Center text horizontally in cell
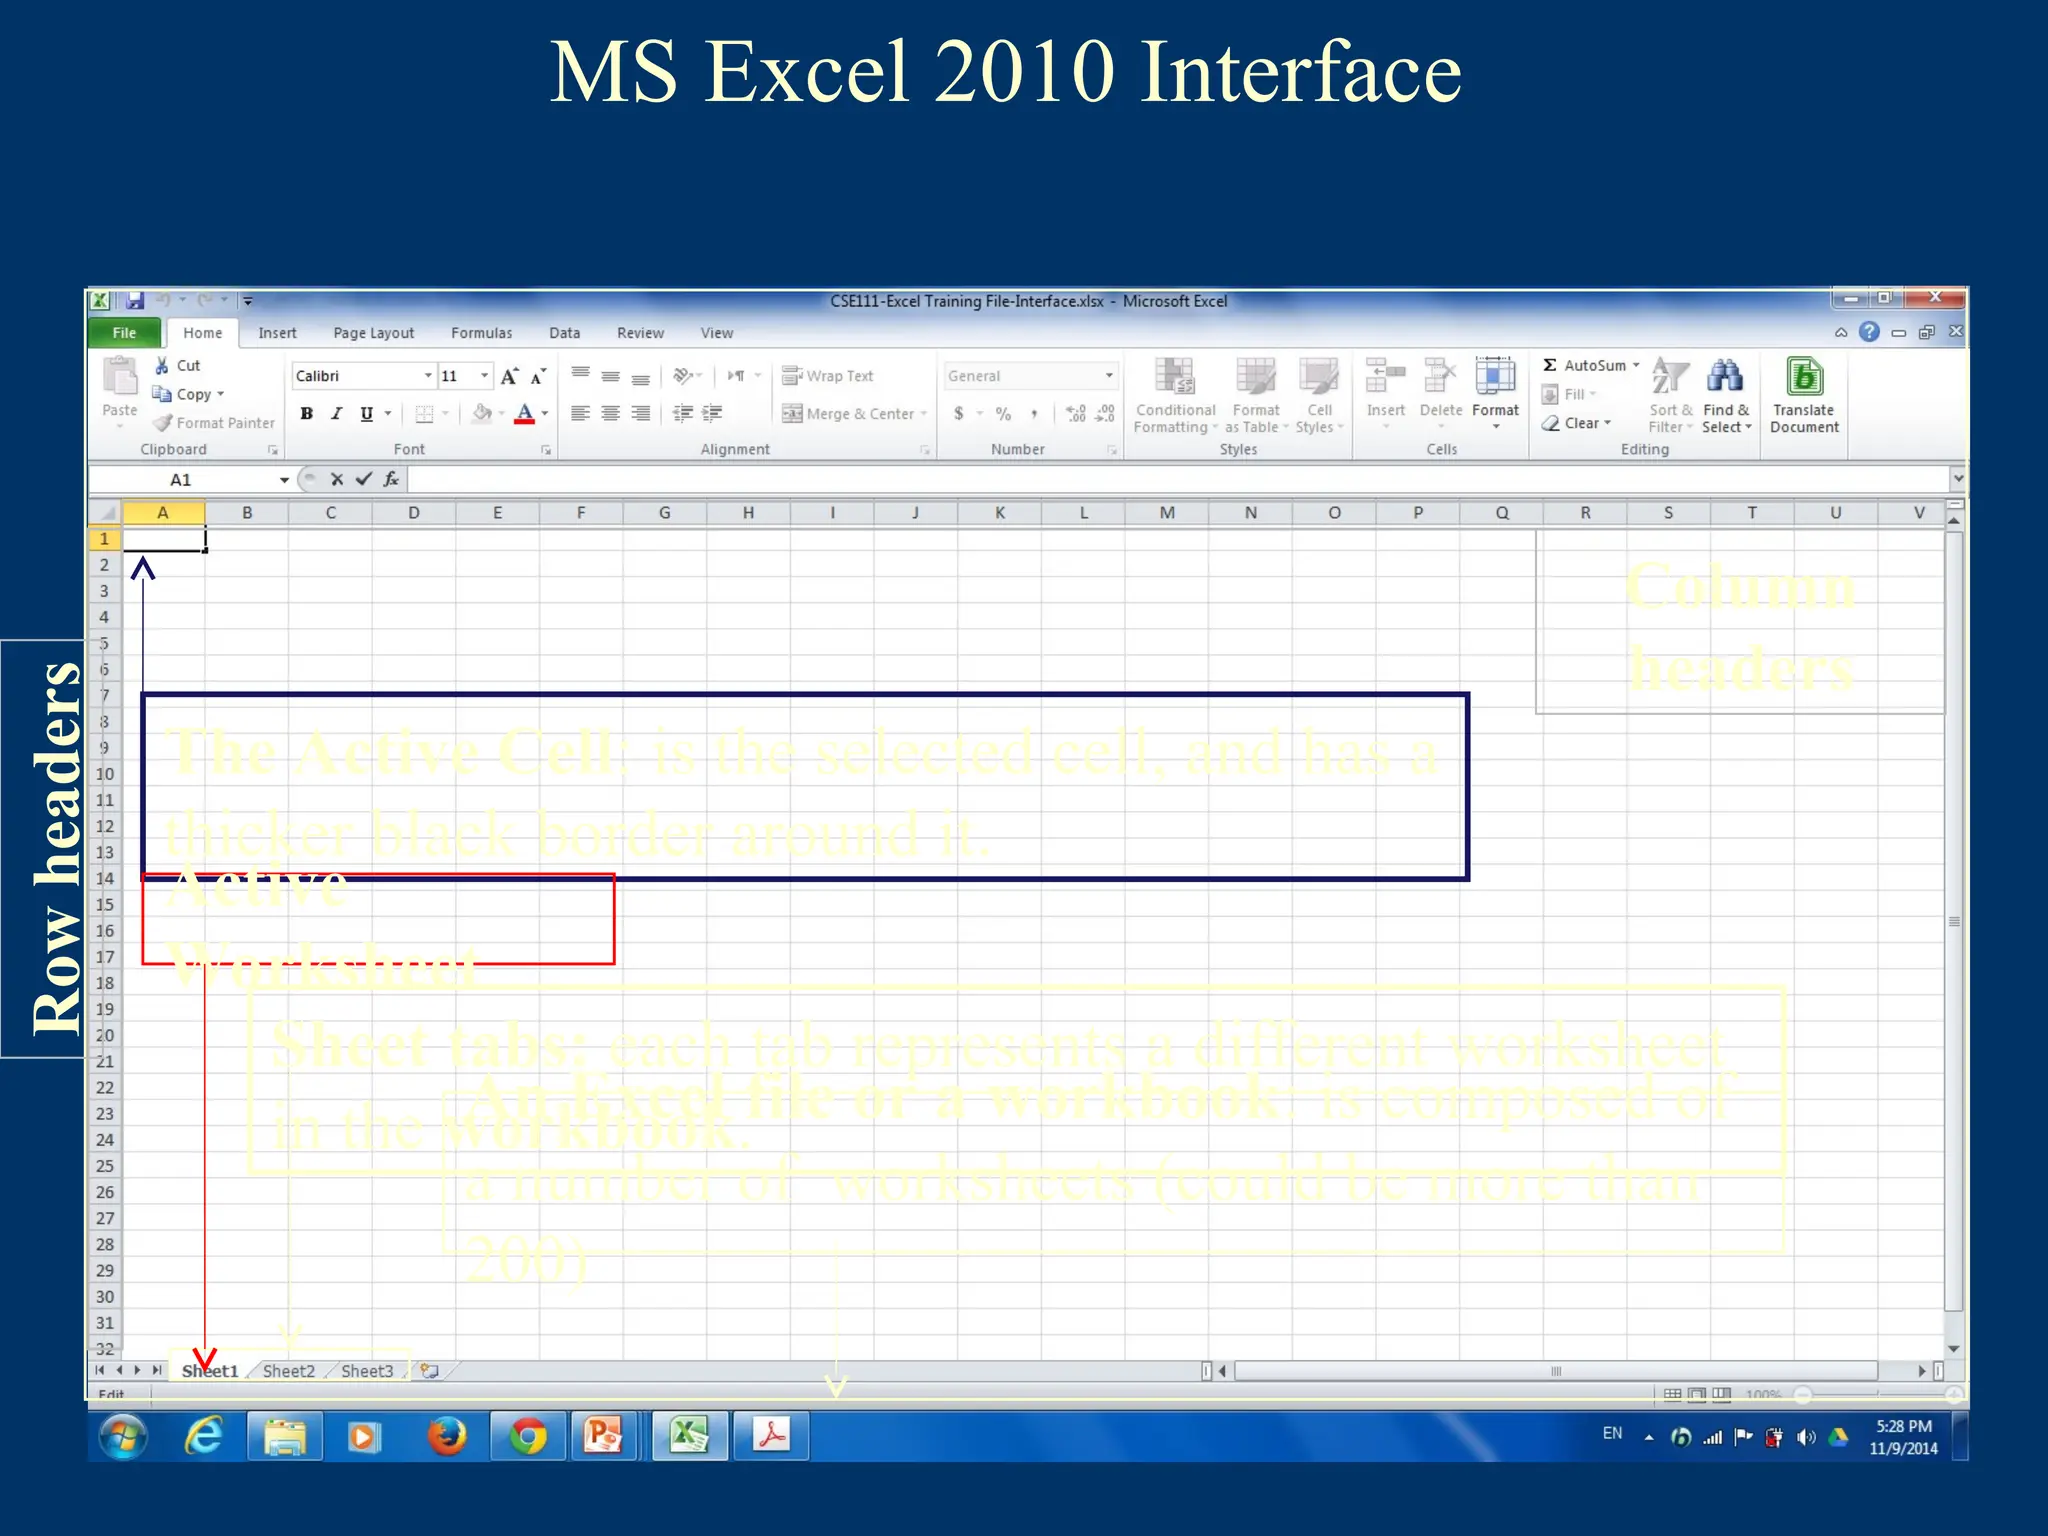Image resolution: width=2048 pixels, height=1536 pixels. point(610,414)
